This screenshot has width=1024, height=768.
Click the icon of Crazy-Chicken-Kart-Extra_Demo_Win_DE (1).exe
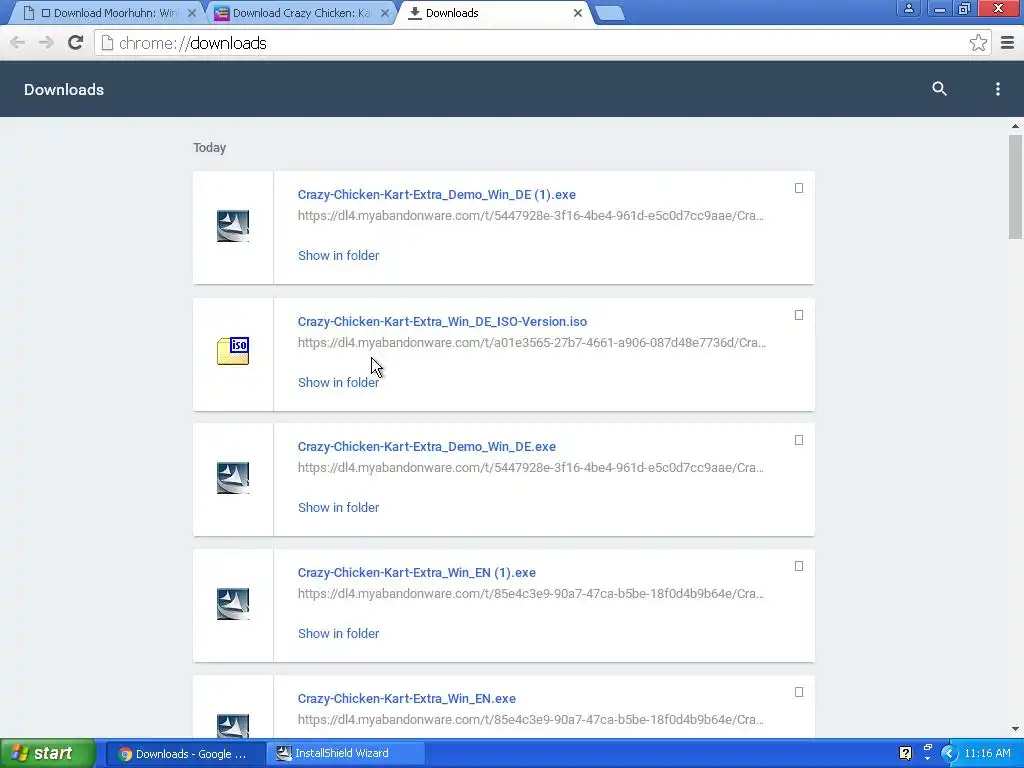click(233, 226)
